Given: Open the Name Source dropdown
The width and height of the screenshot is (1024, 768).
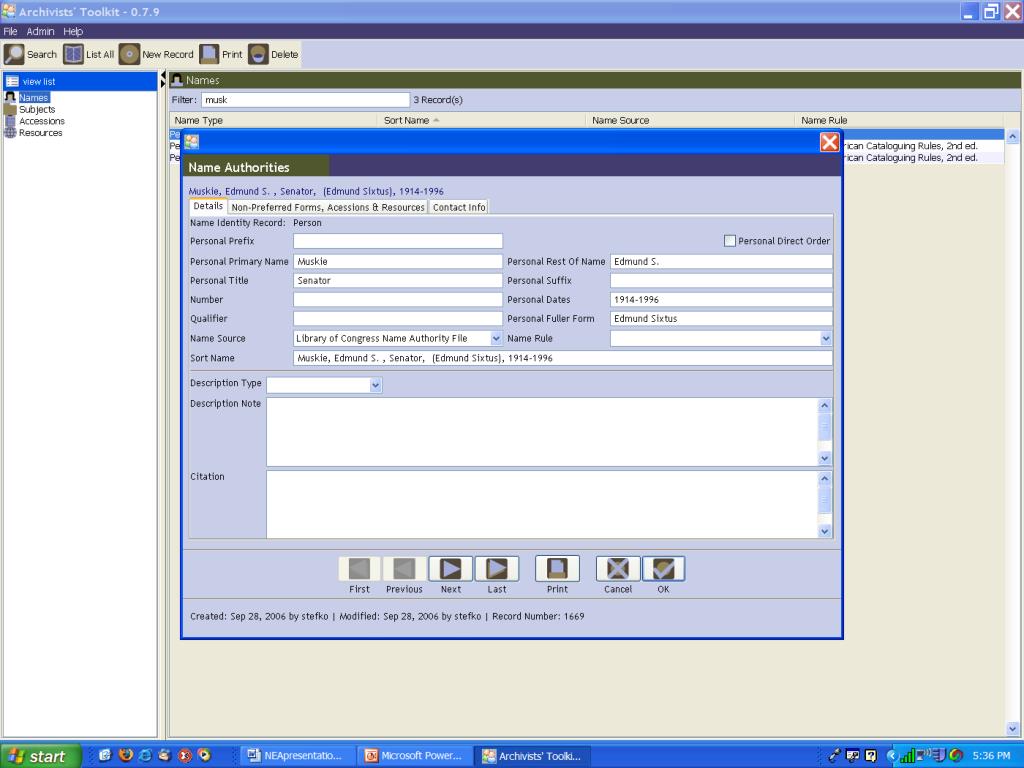Looking at the screenshot, I should [496, 338].
